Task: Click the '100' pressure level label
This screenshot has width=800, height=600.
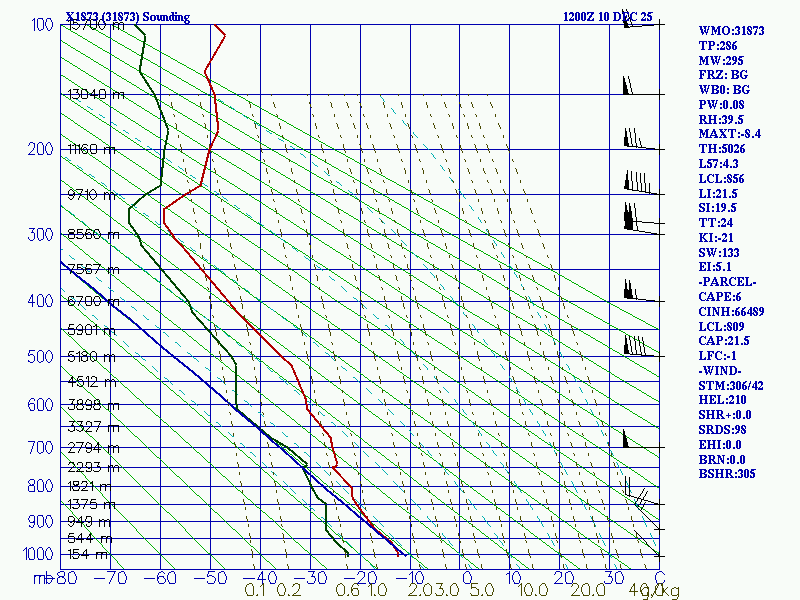Action: pos(42,24)
